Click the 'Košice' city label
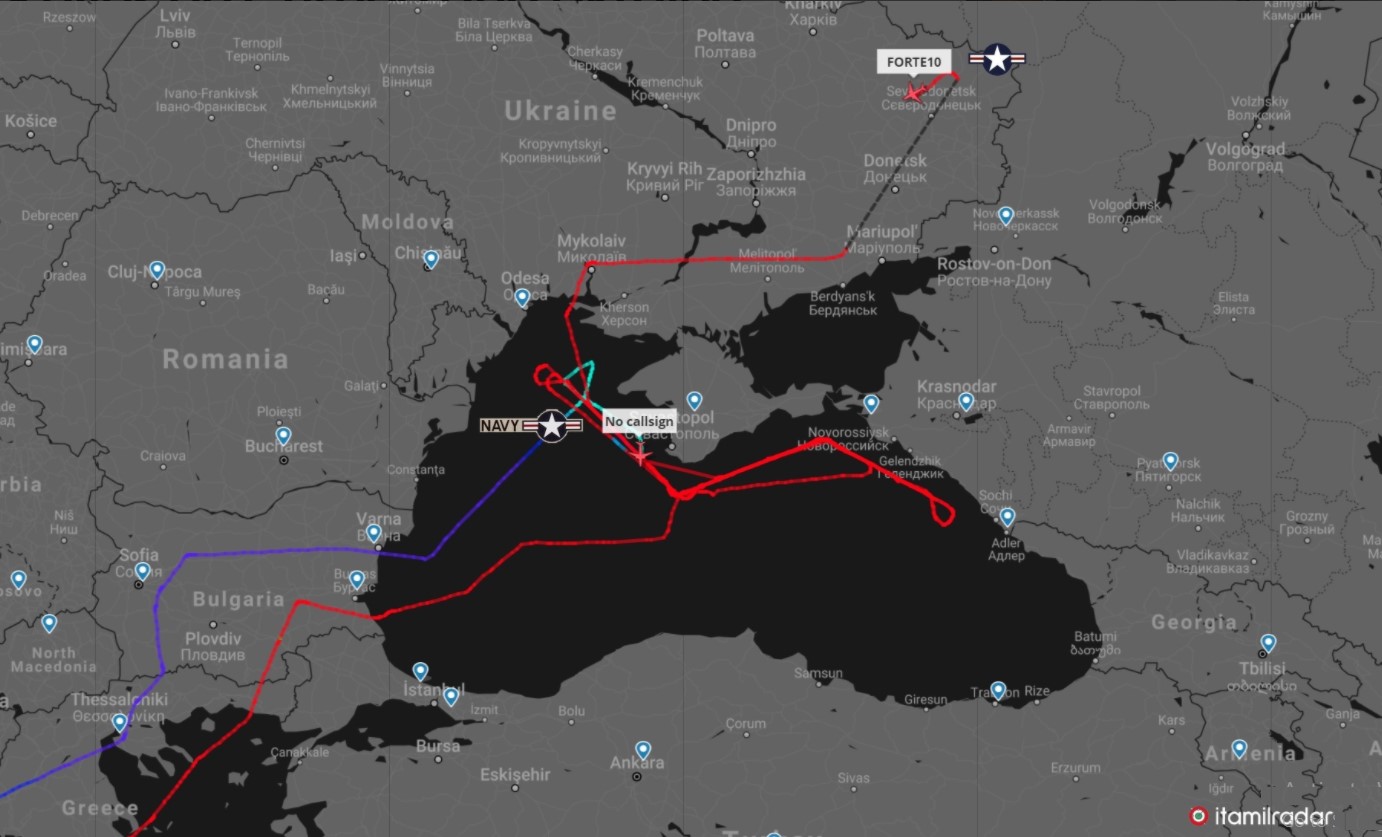 (31, 121)
